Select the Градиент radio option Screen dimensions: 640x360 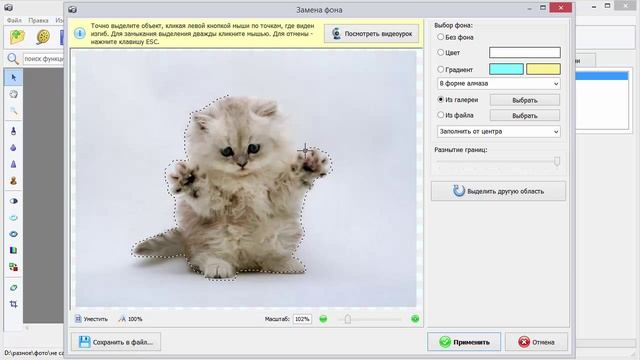click(440, 69)
